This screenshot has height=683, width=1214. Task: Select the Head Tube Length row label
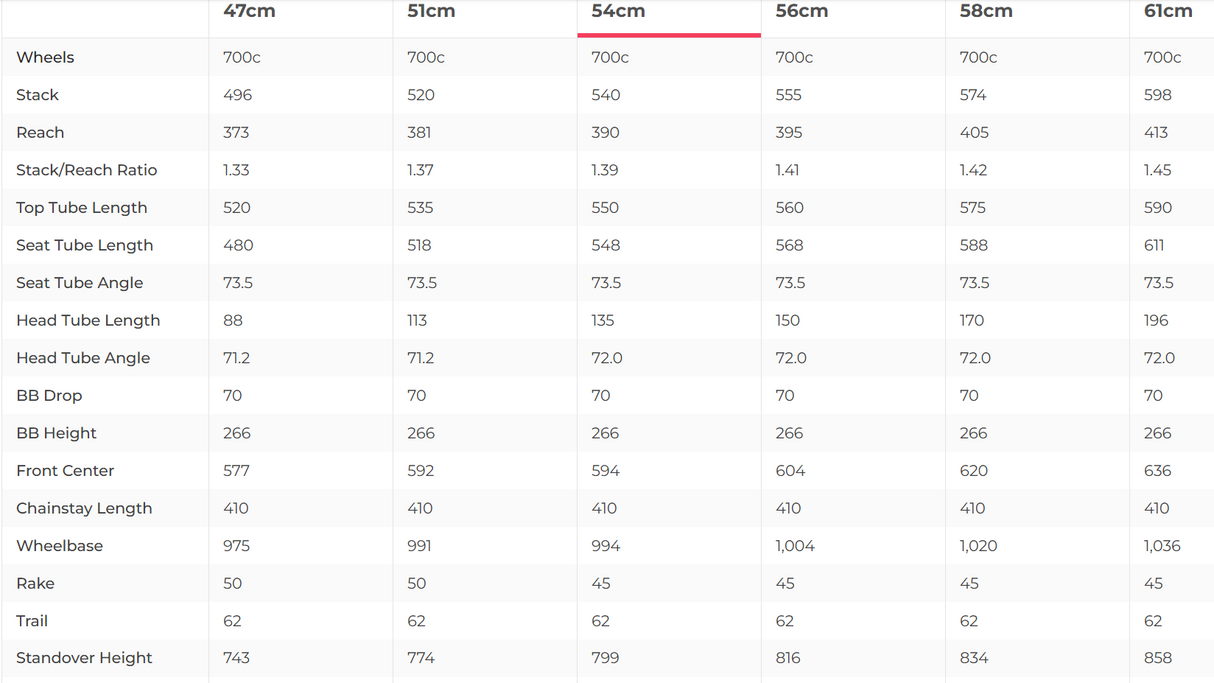88,321
